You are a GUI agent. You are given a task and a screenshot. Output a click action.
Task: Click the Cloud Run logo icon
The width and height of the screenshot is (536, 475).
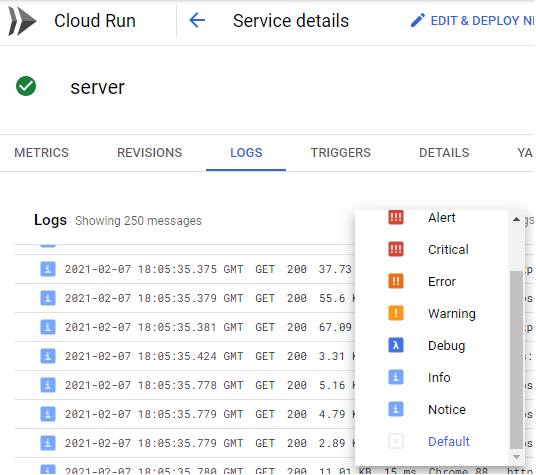pos(22,21)
